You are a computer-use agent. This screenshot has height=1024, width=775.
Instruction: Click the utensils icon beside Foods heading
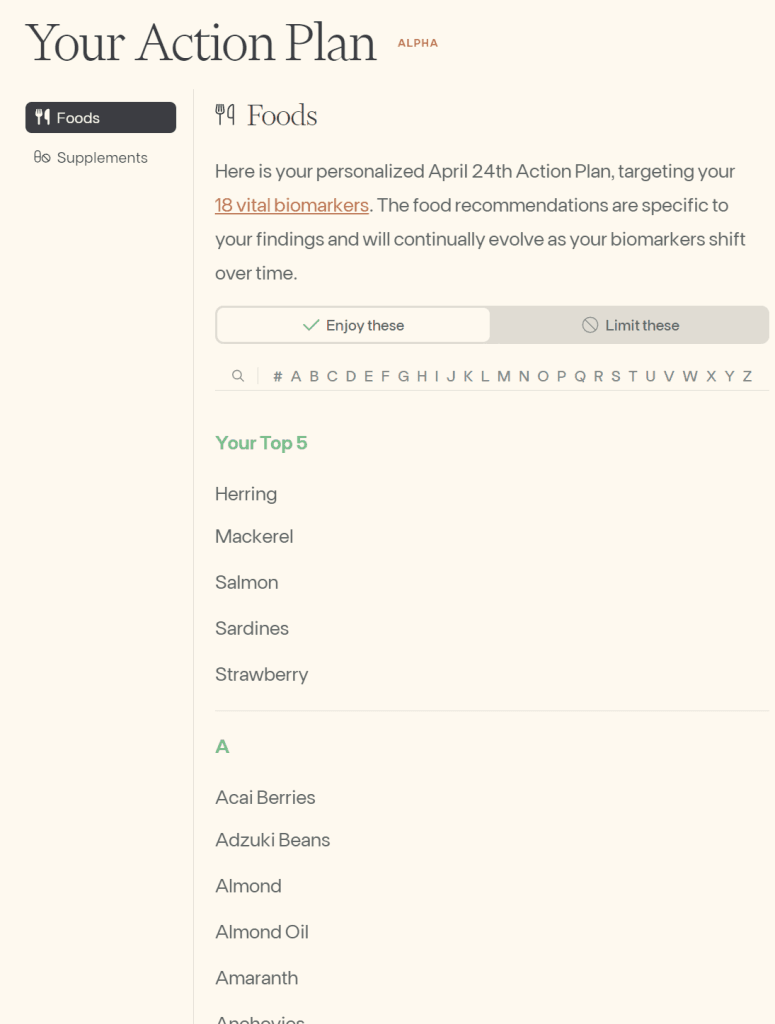225,116
